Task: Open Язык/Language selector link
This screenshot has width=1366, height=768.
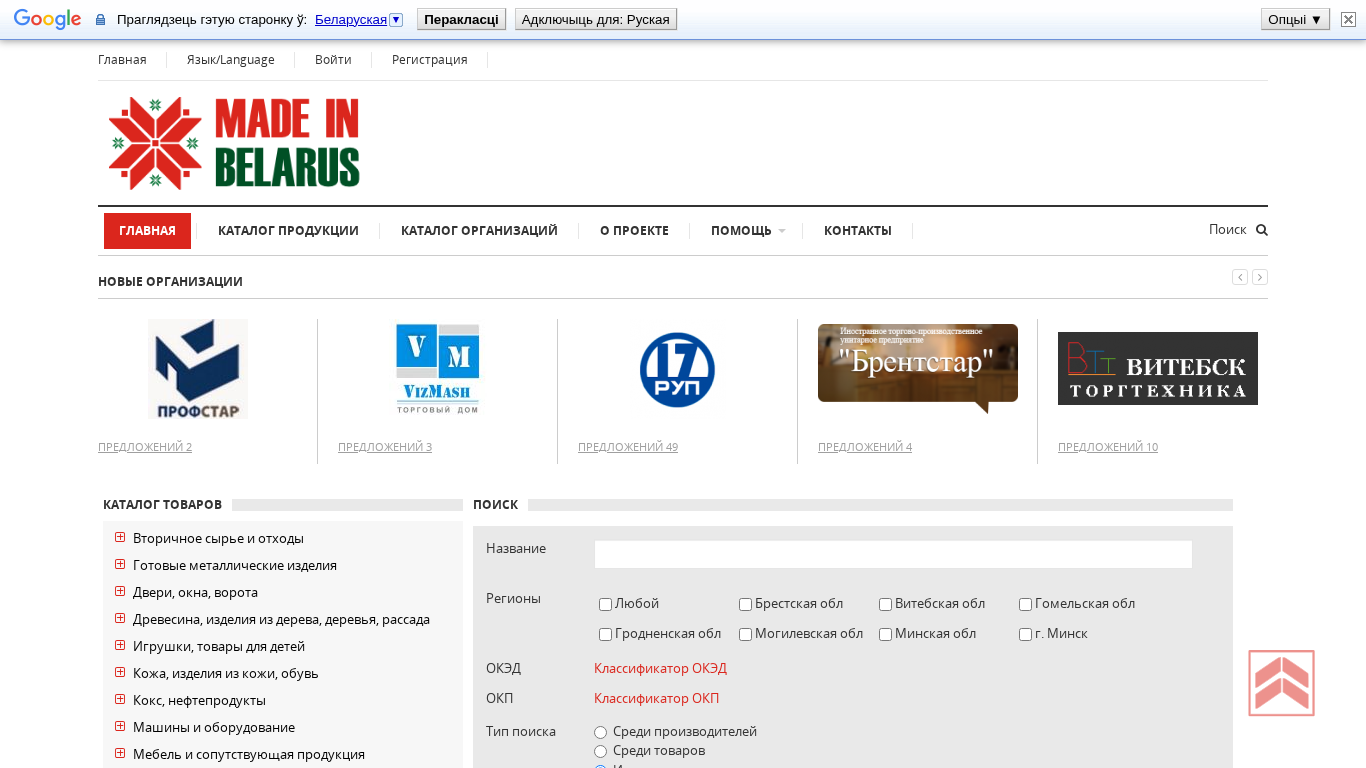Action: pos(230,60)
